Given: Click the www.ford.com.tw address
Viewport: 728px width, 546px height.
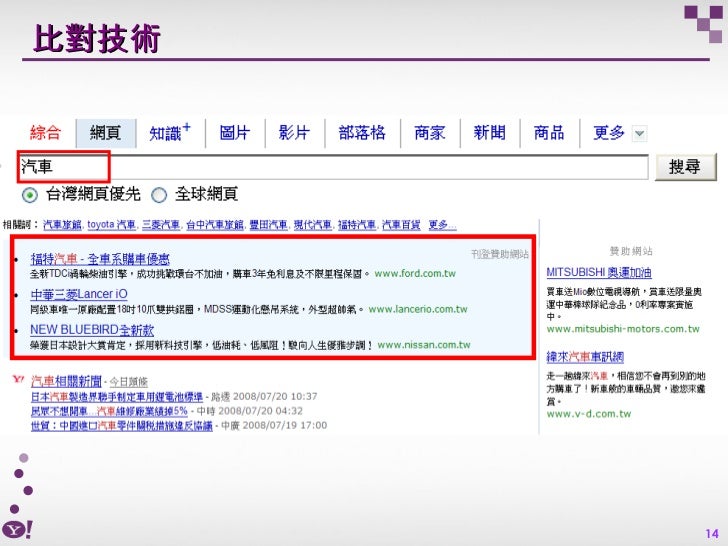Looking at the screenshot, I should 415,273.
